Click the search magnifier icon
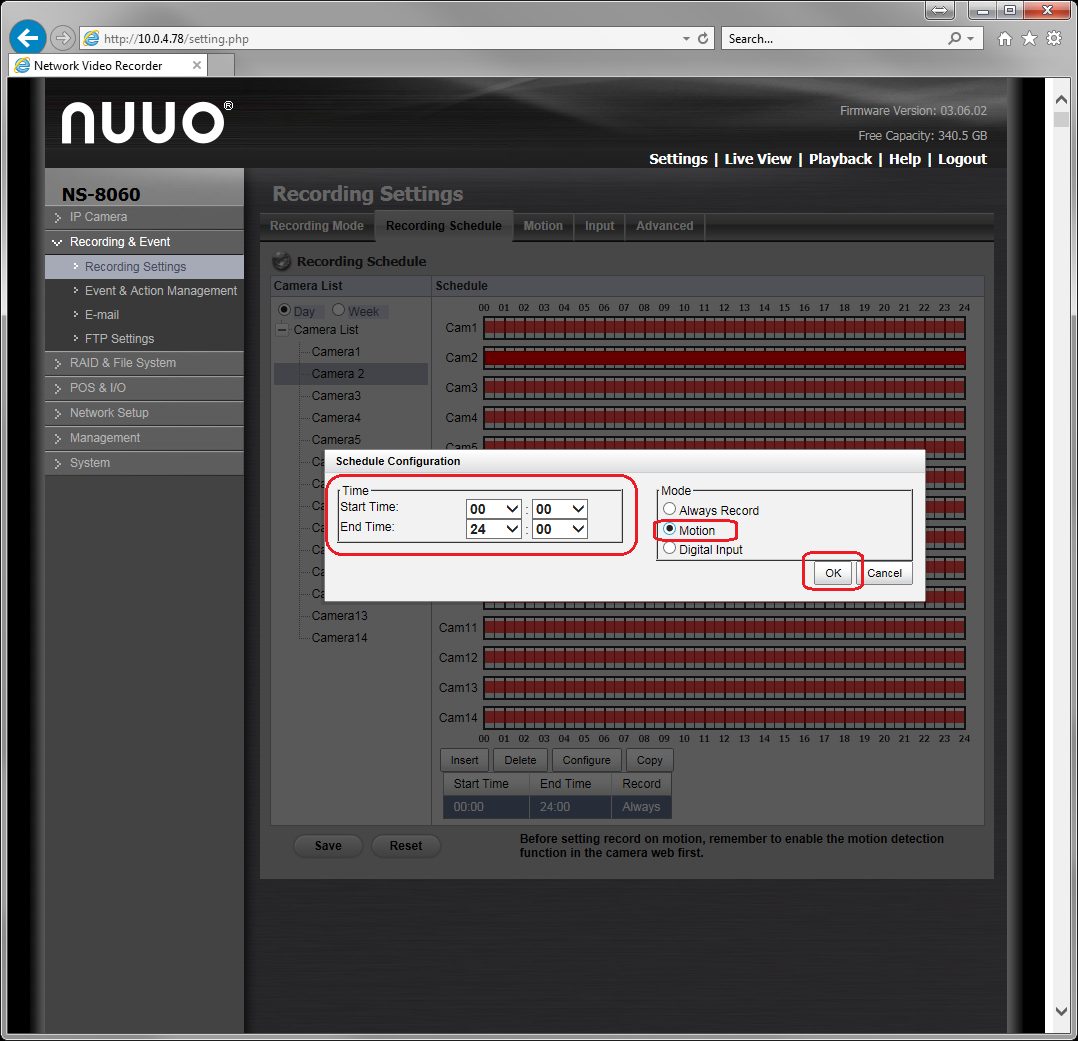The height and width of the screenshot is (1041, 1078). (x=954, y=39)
